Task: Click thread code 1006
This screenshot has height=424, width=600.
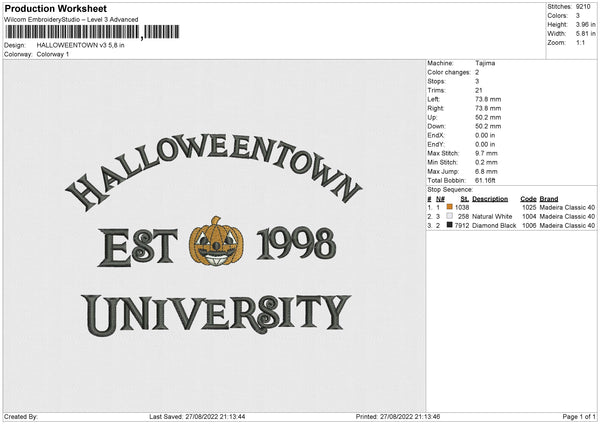Action: (x=529, y=226)
